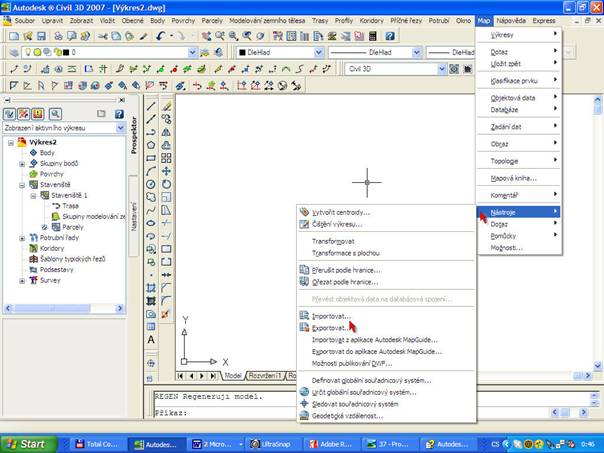Click the Undo arrow icon
The height and width of the screenshot is (453, 604).
click(161, 36)
